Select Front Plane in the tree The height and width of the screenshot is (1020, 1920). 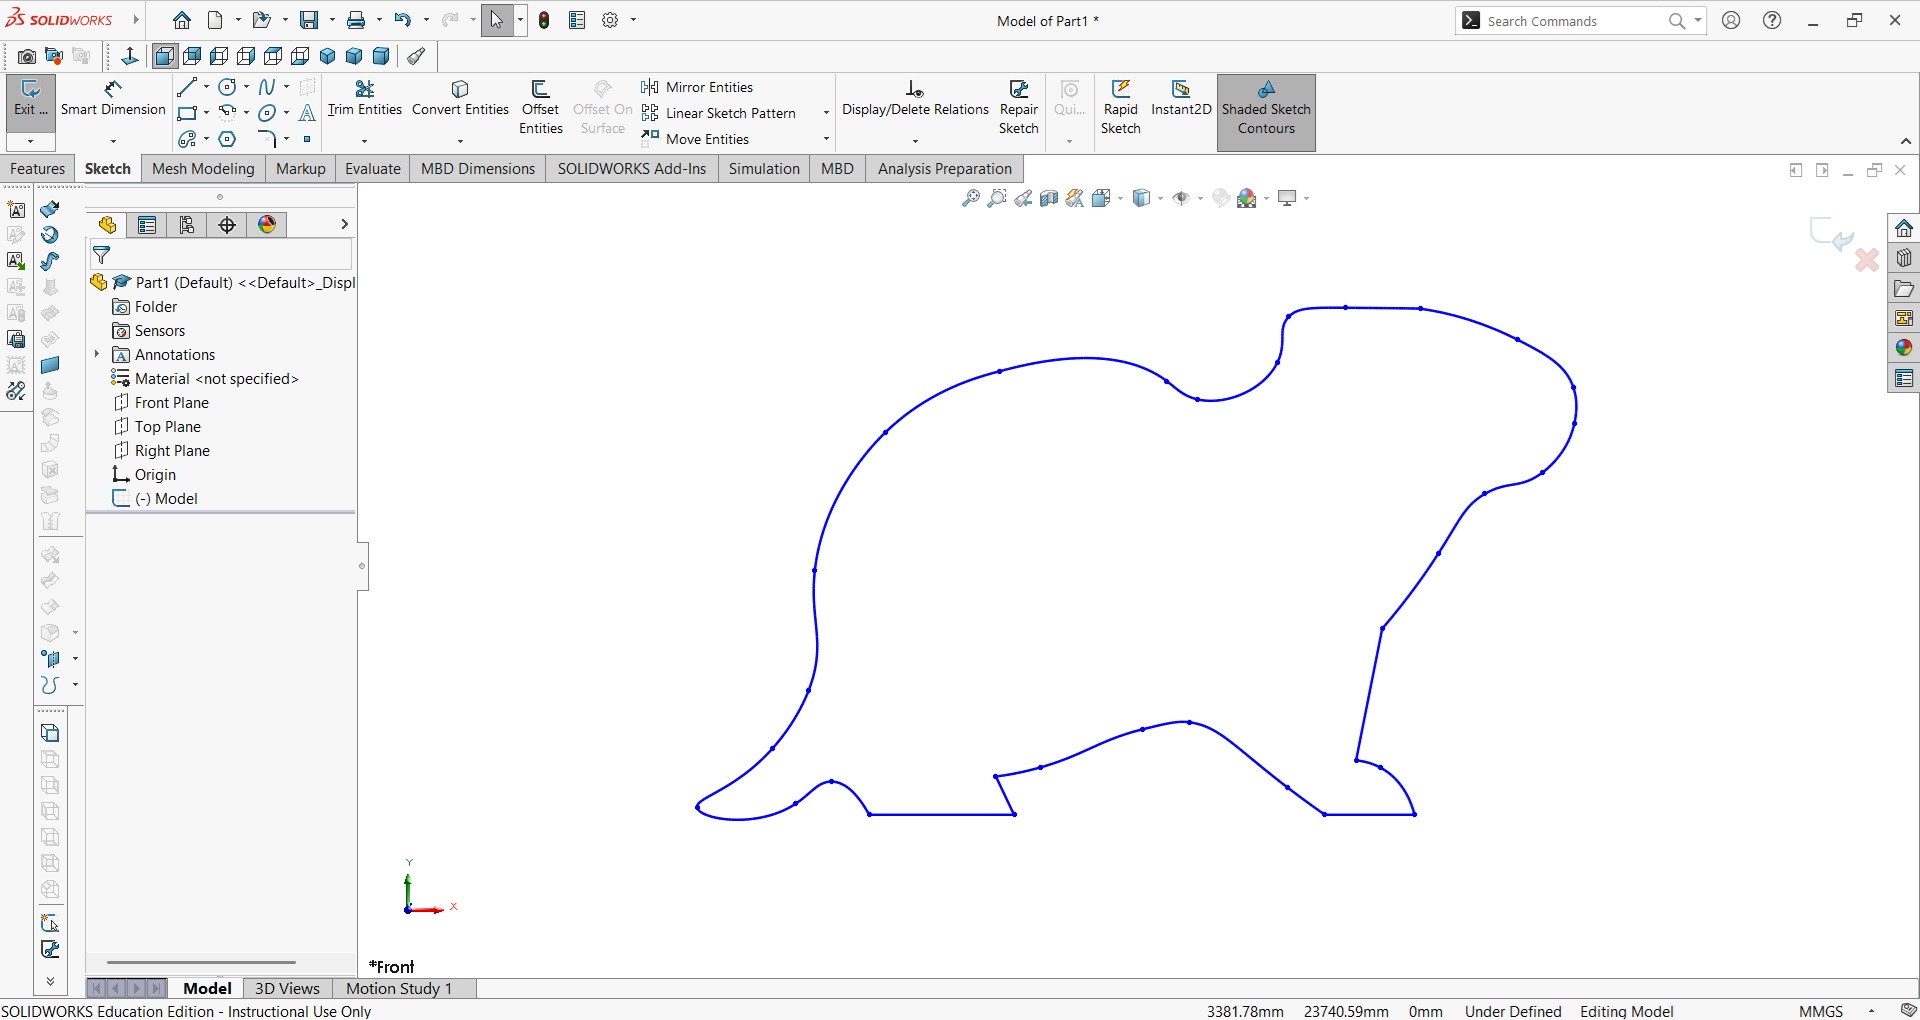click(161, 402)
